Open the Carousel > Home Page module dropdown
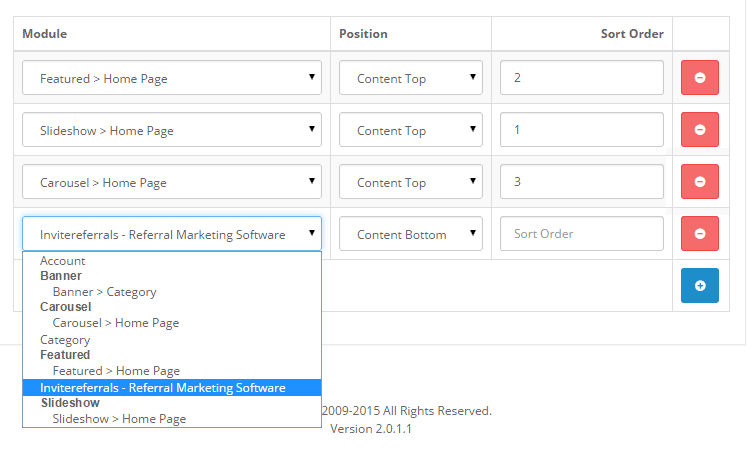 (172, 182)
